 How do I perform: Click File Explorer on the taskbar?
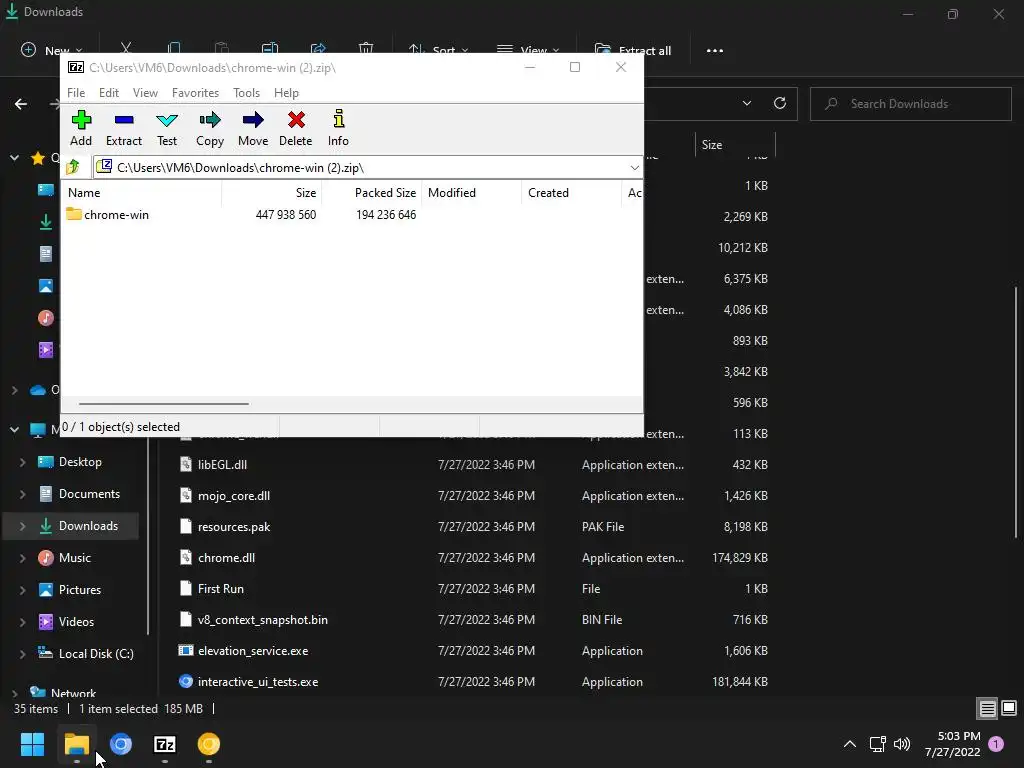pyautogui.click(x=76, y=744)
